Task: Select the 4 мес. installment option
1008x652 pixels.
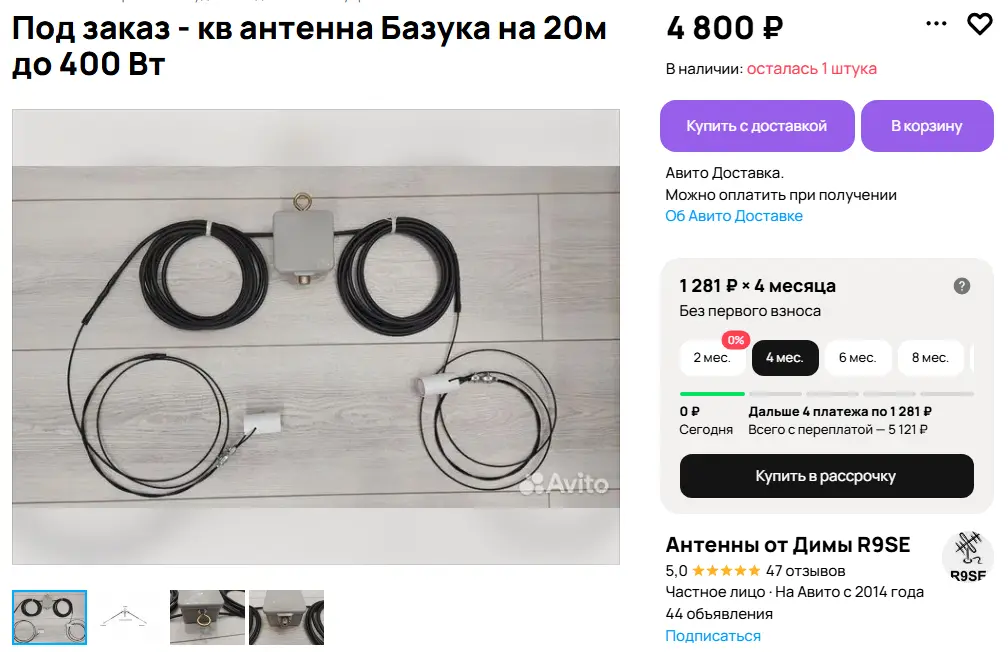Action: coord(785,358)
